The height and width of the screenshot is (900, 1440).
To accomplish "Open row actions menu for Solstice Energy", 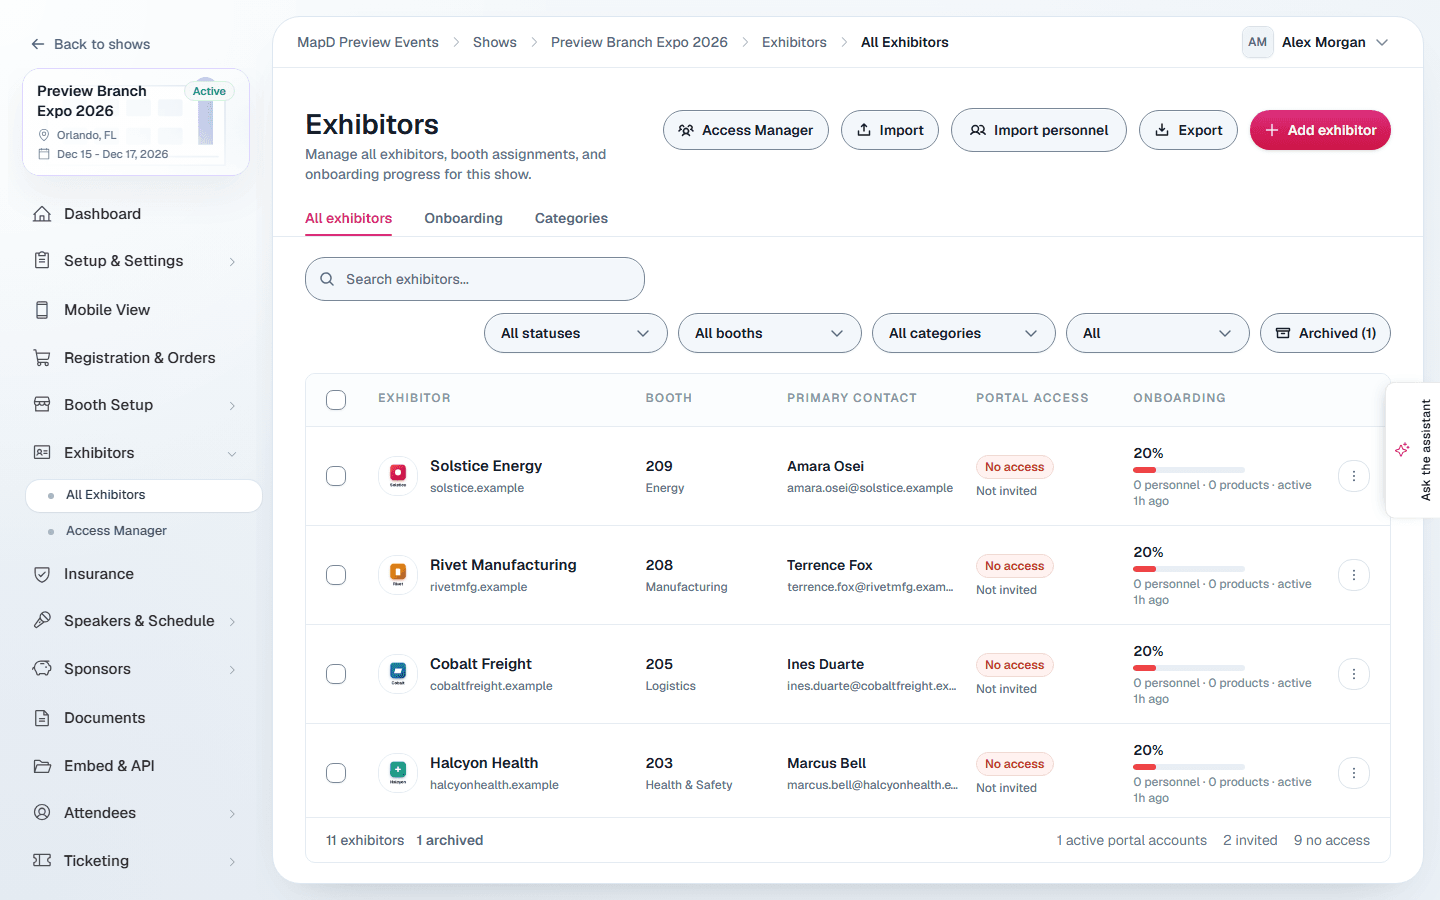I will tap(1354, 476).
